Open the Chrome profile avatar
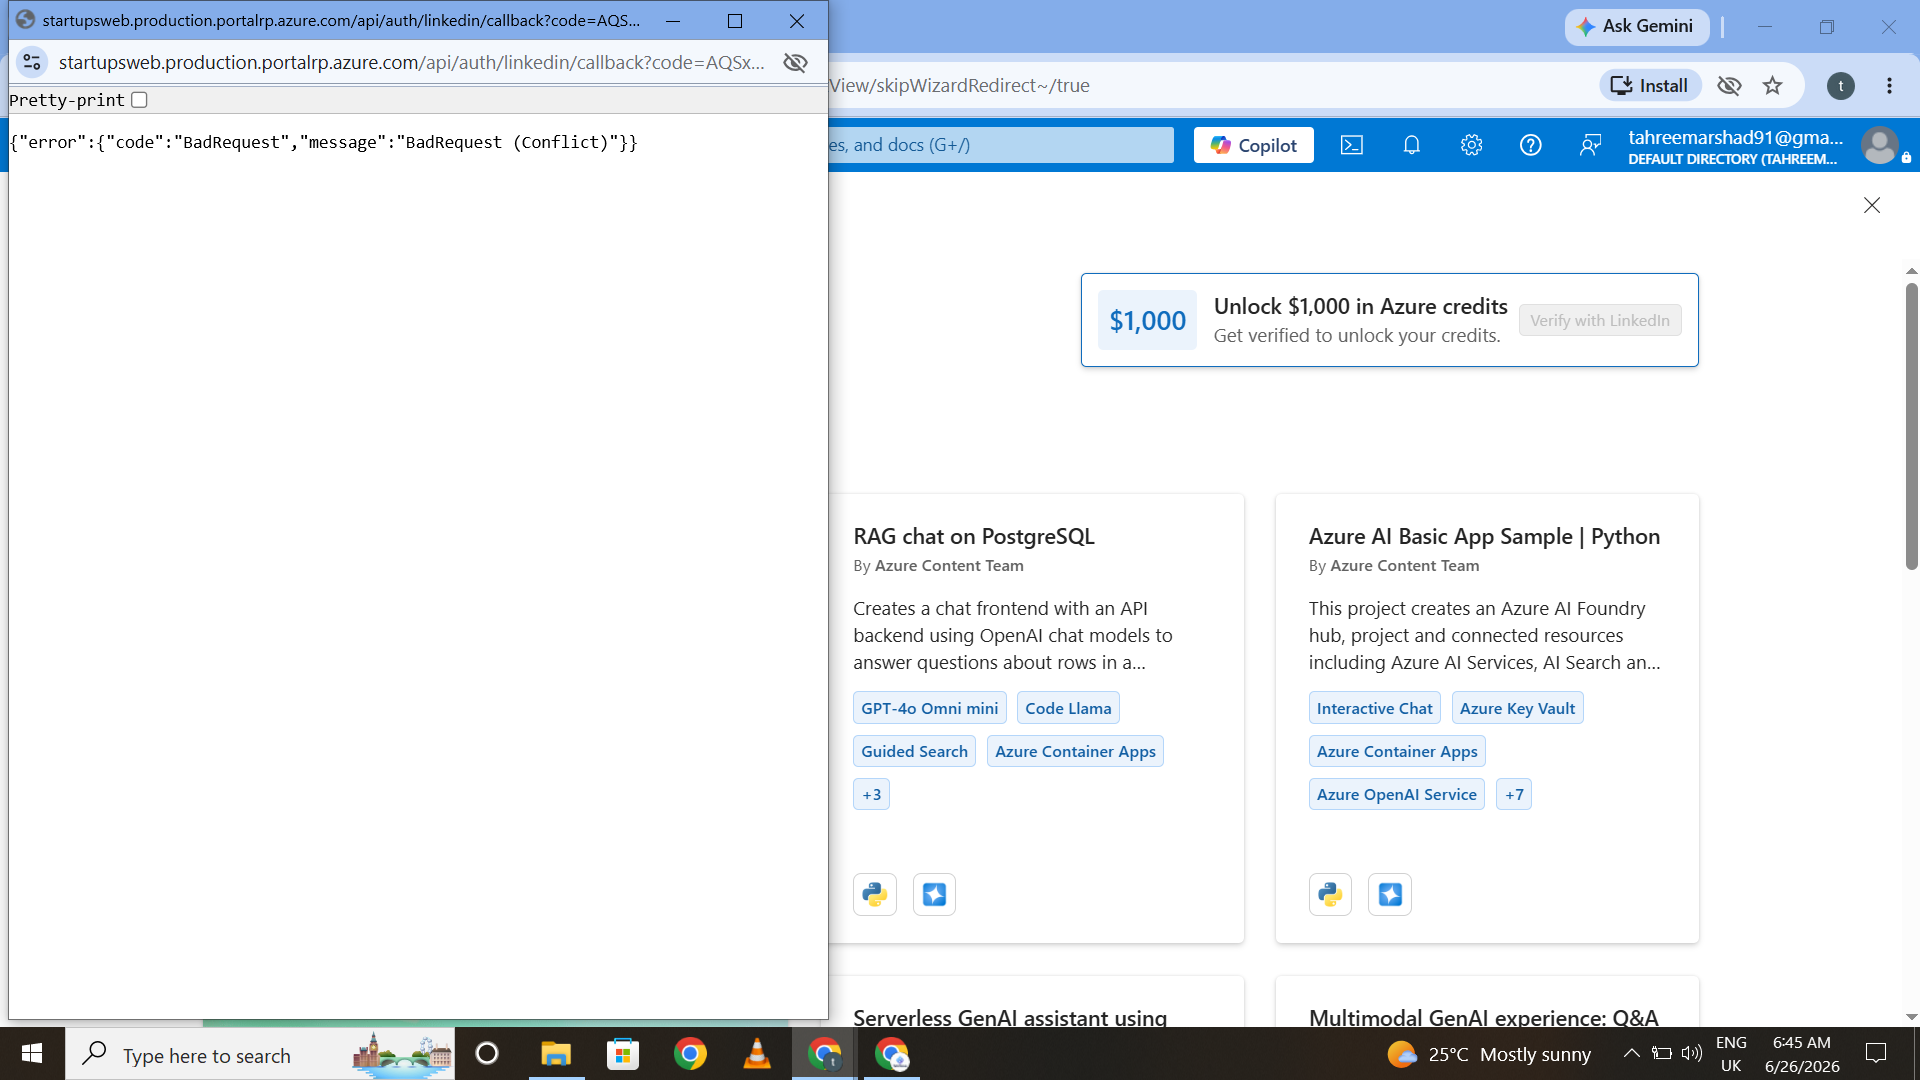 (1841, 86)
